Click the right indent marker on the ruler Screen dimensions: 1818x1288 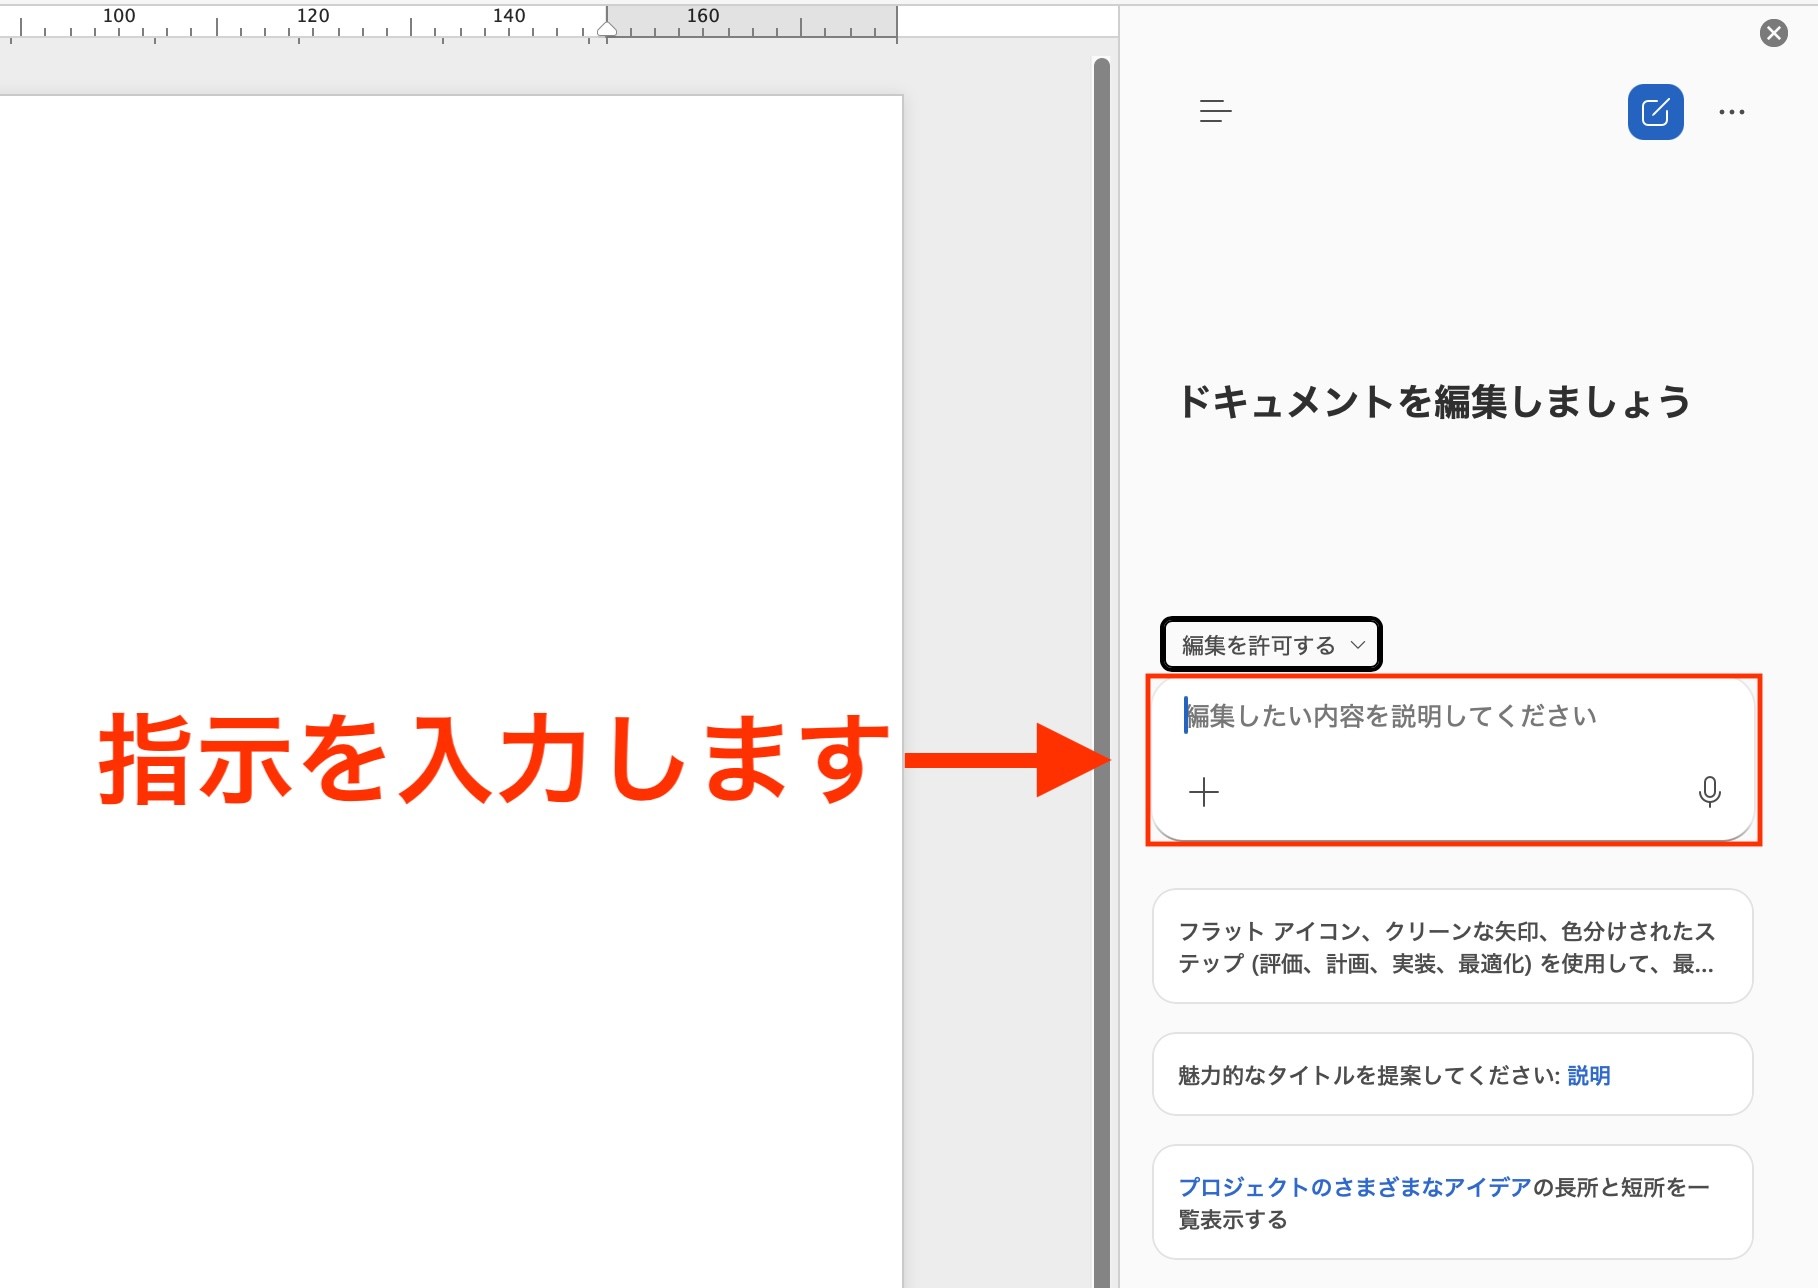(x=607, y=30)
